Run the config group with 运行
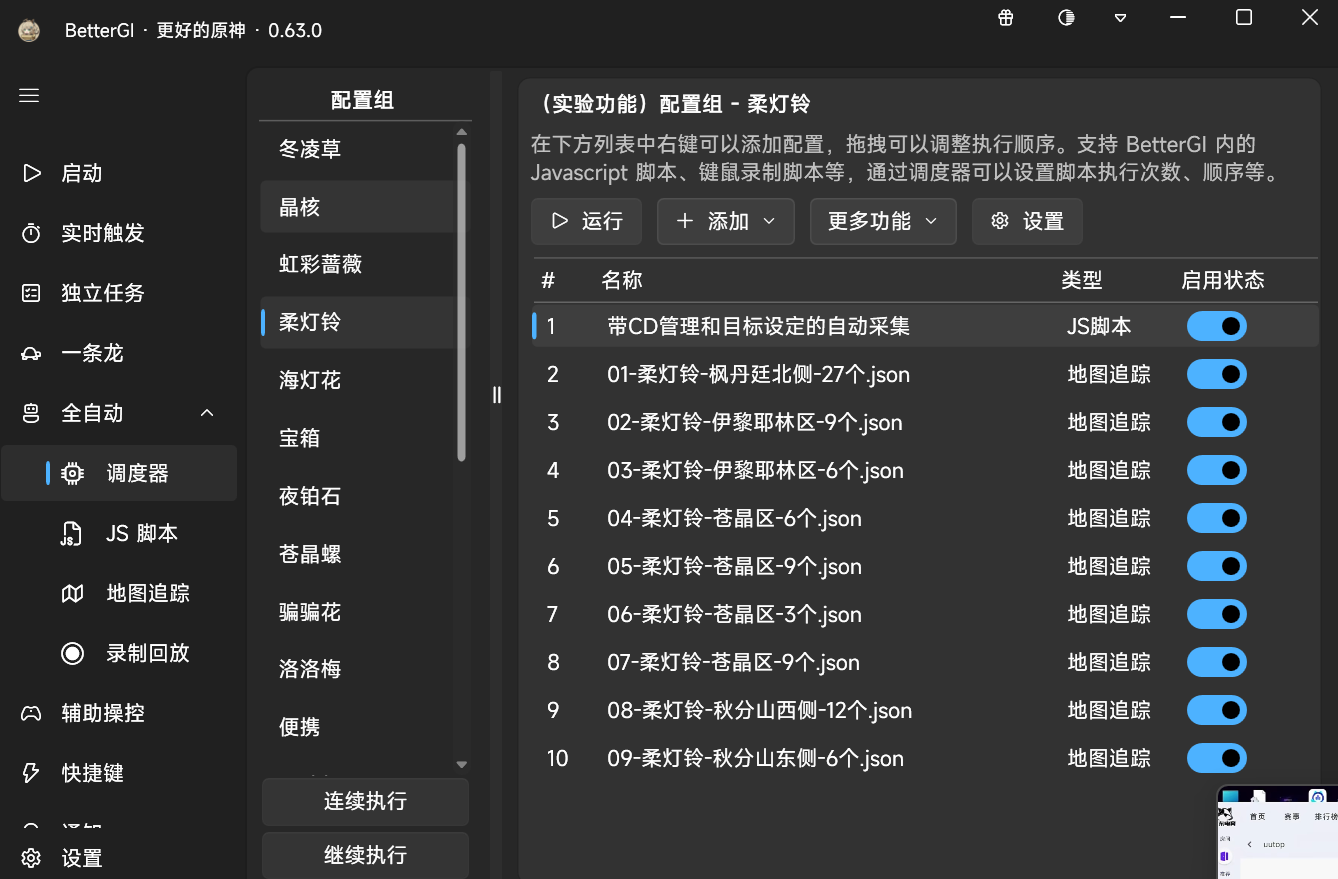The width and height of the screenshot is (1338, 879). [x=586, y=221]
